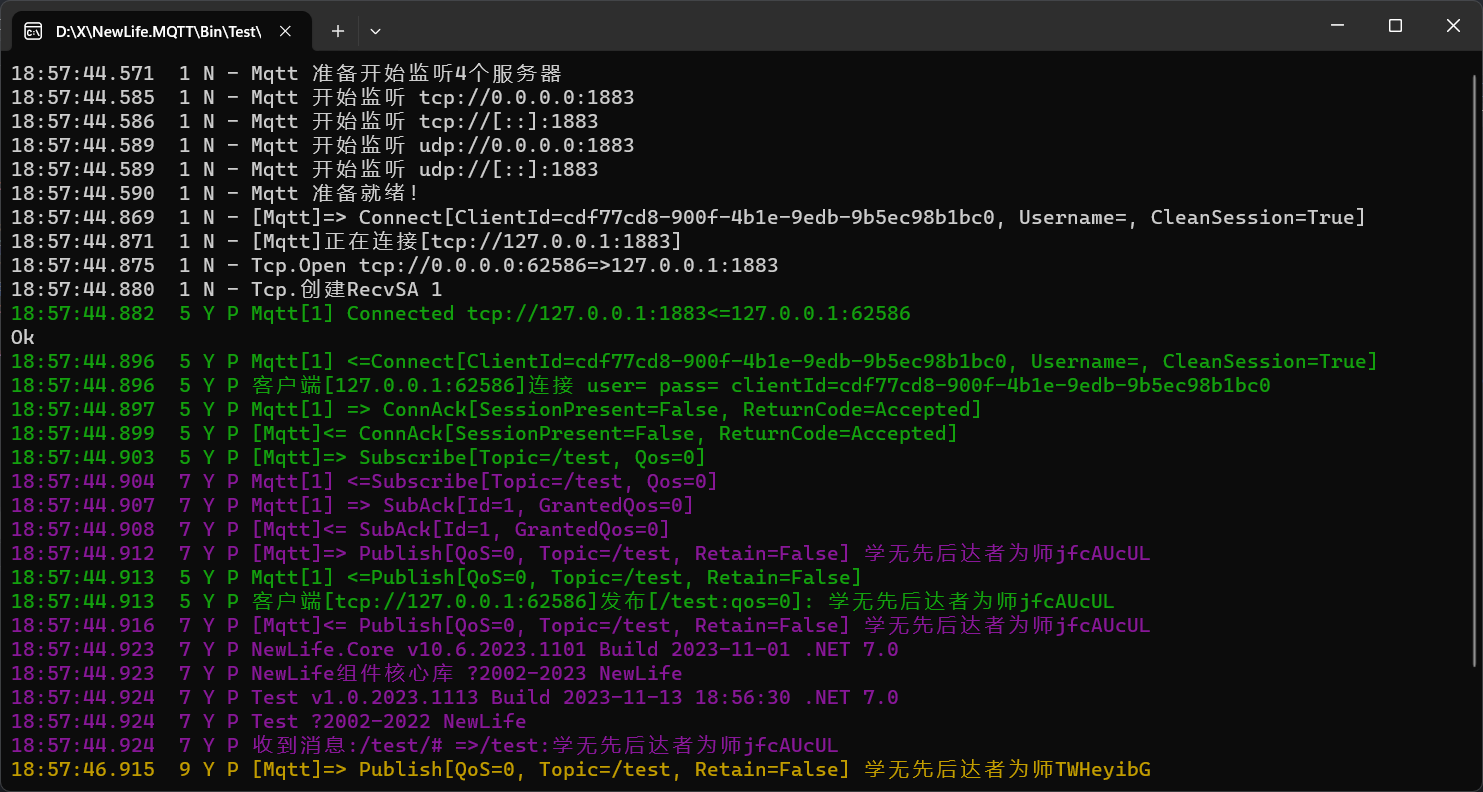The height and width of the screenshot is (792, 1483).
Task: Maximize the terminal window
Action: point(1395,26)
